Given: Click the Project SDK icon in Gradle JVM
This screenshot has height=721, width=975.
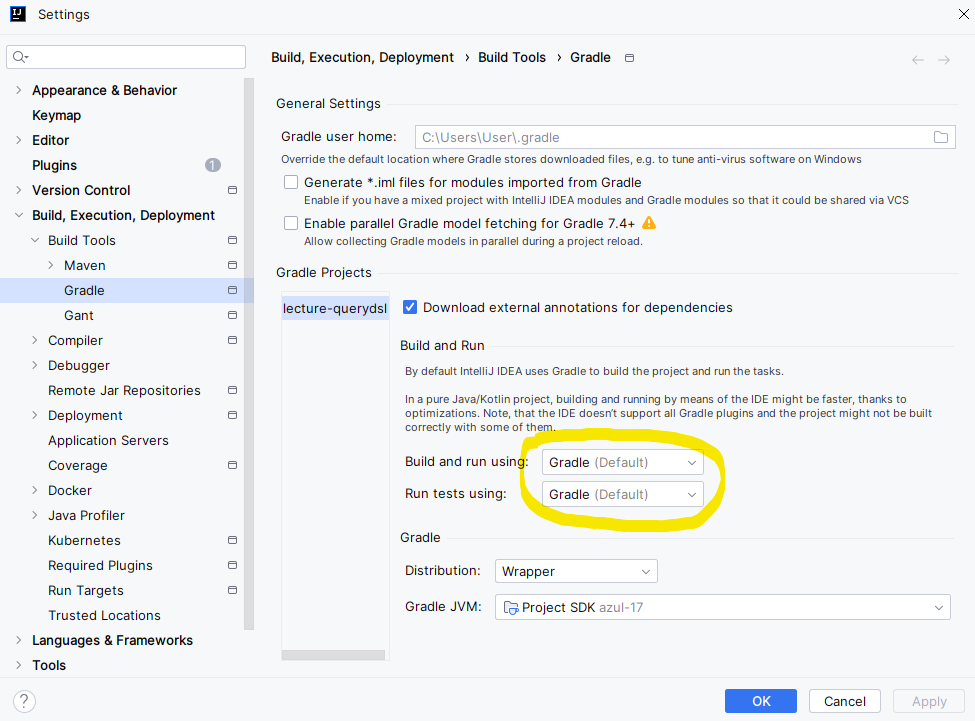Looking at the screenshot, I should 511,608.
